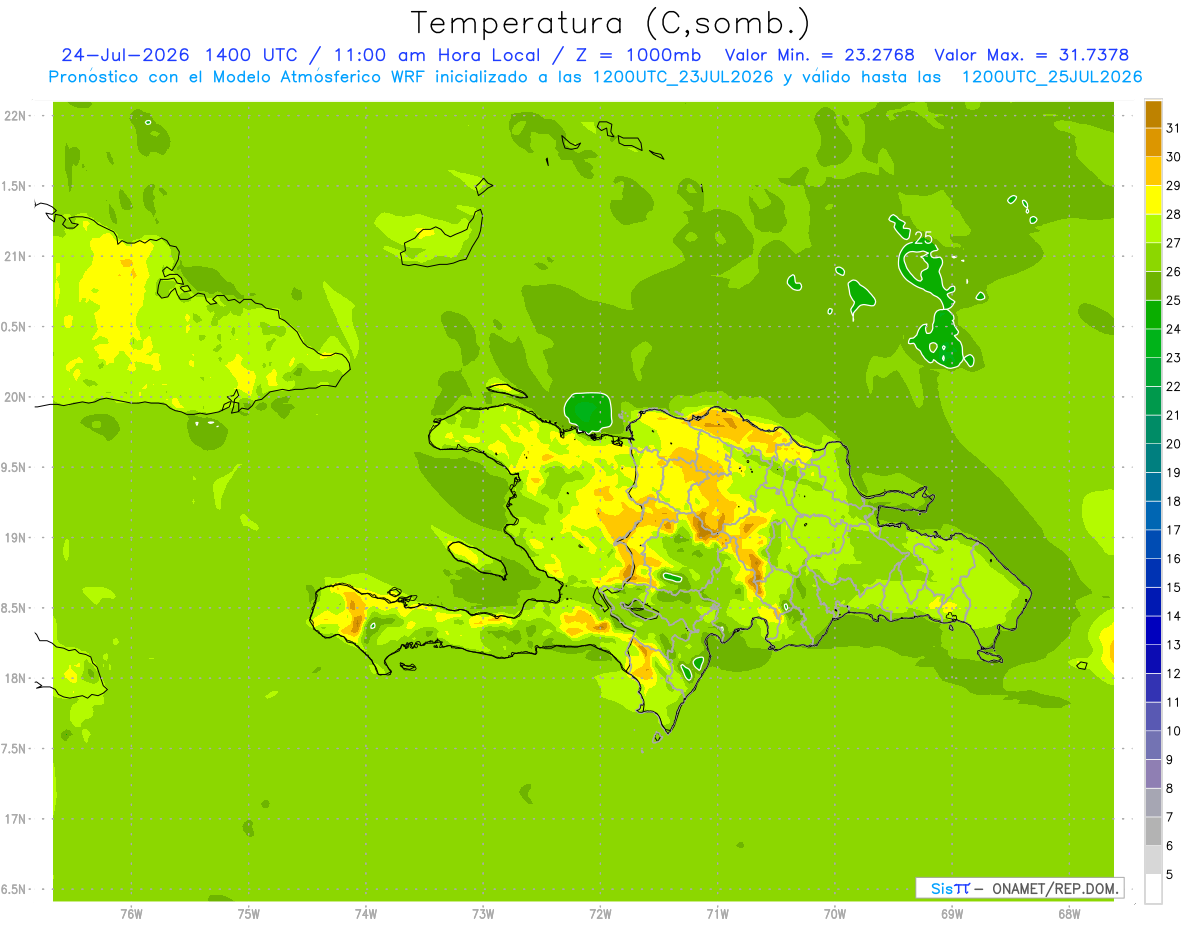Image resolution: width=1200 pixels, height=927 pixels.
Task: Click the colorbar label "29"
Action: (x=1174, y=186)
